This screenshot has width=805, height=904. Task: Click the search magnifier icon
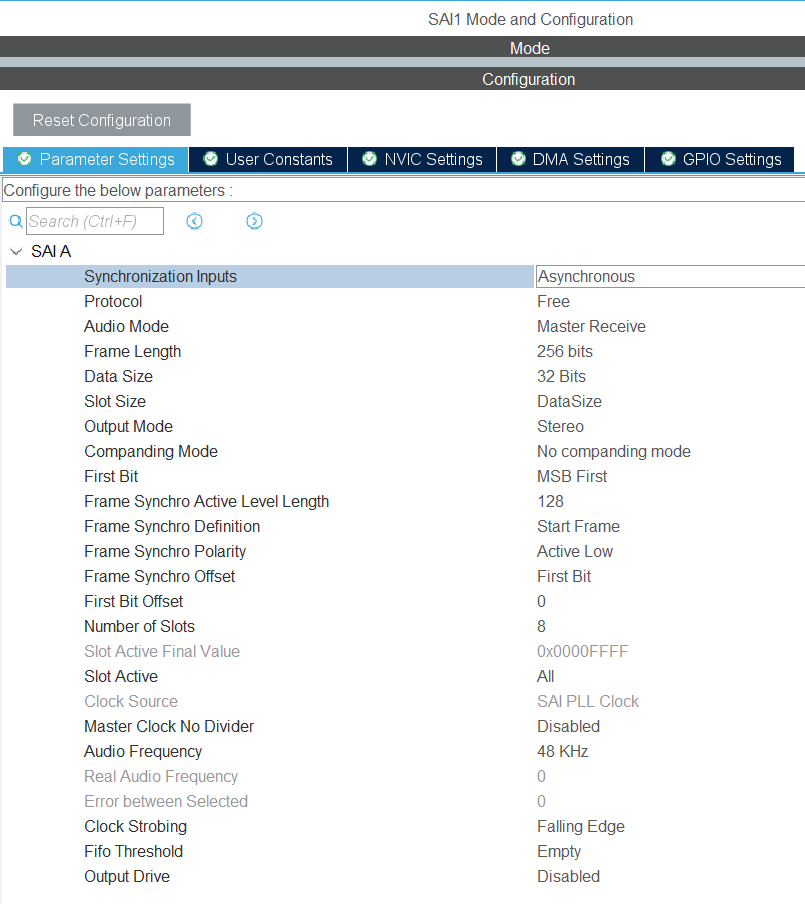click(16, 221)
